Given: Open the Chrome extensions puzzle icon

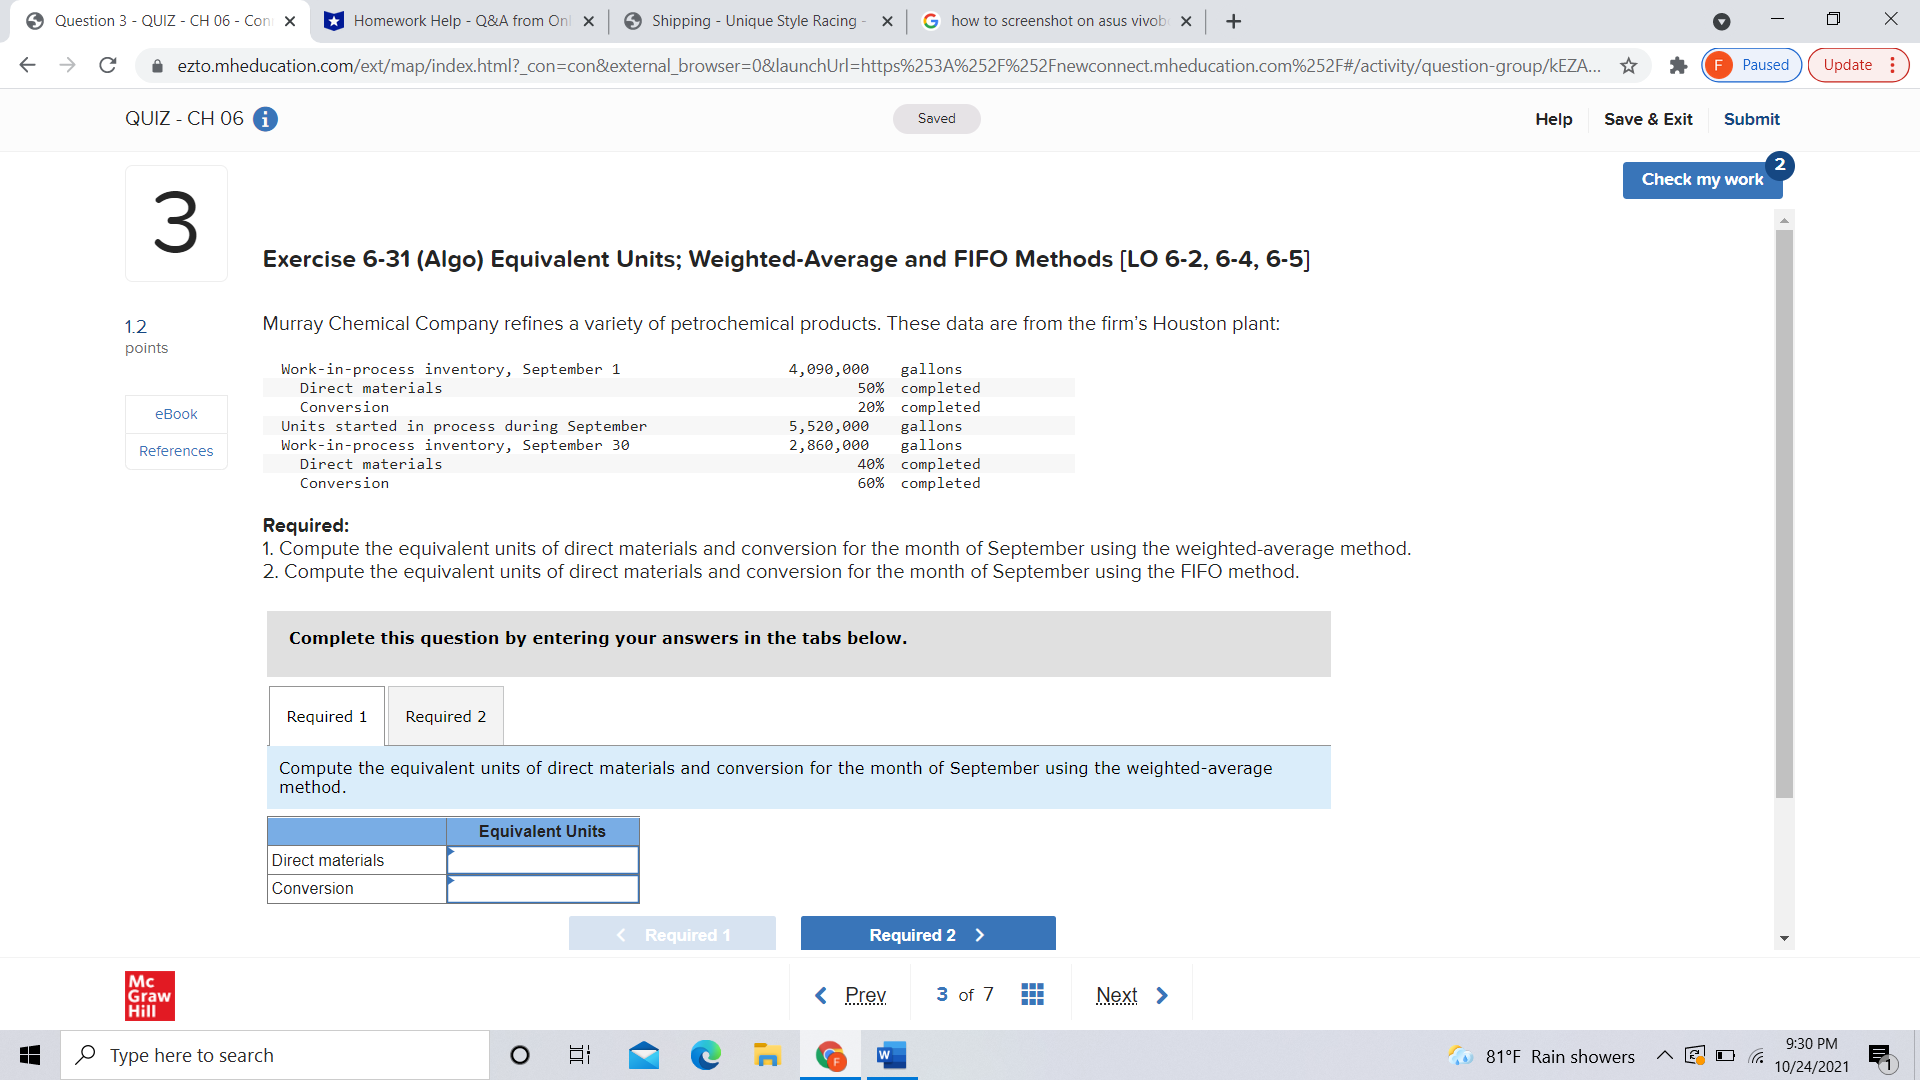Looking at the screenshot, I should coord(1678,66).
